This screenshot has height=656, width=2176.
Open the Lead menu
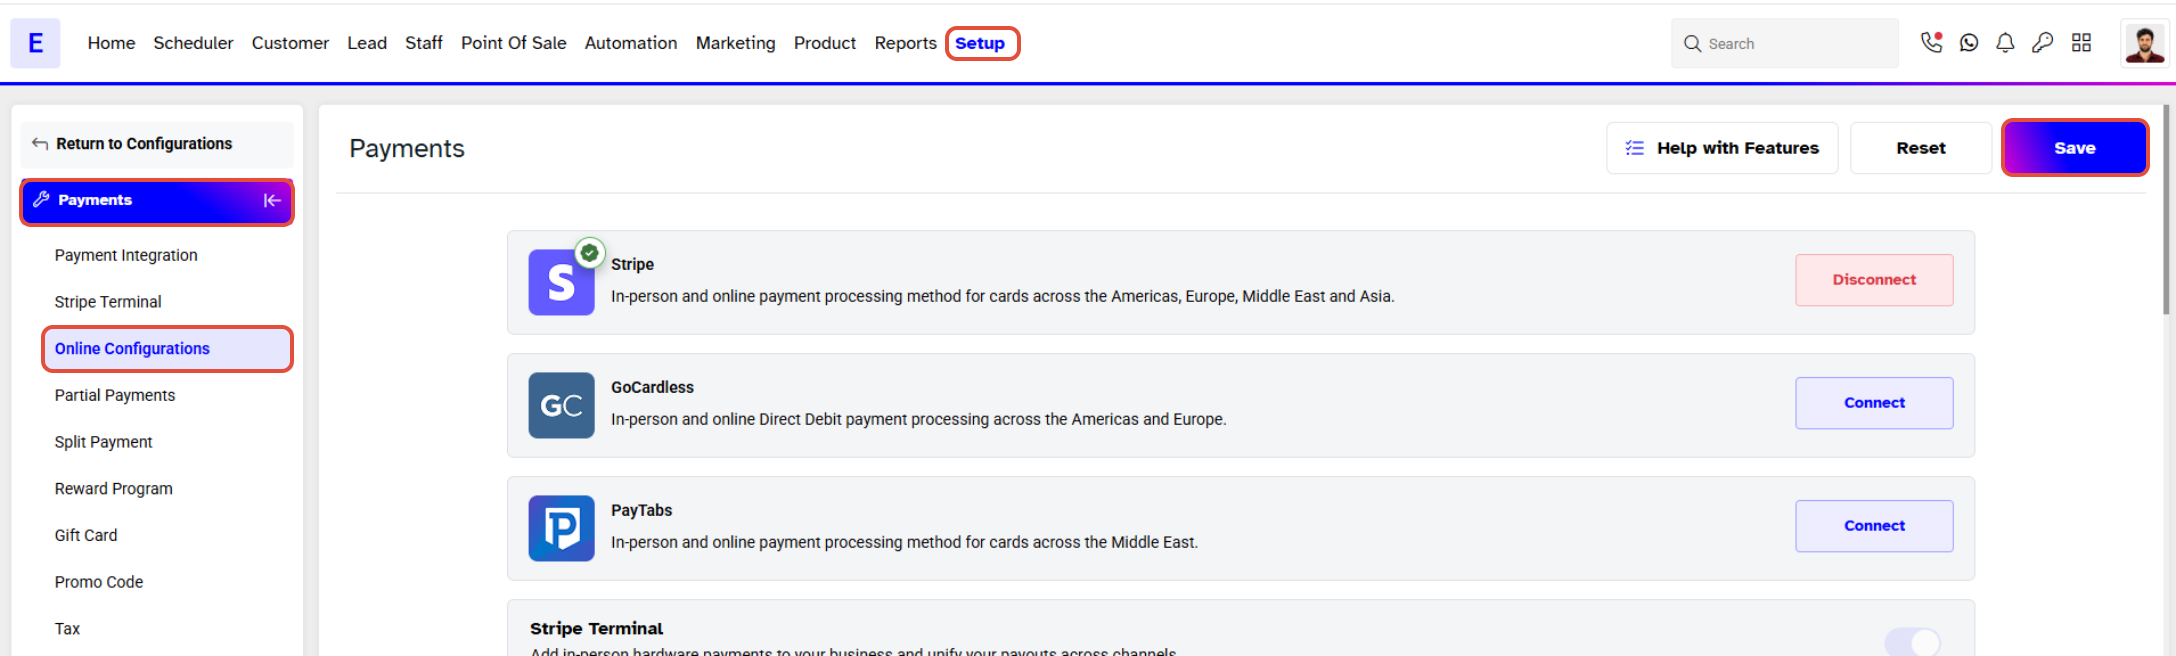coord(367,43)
